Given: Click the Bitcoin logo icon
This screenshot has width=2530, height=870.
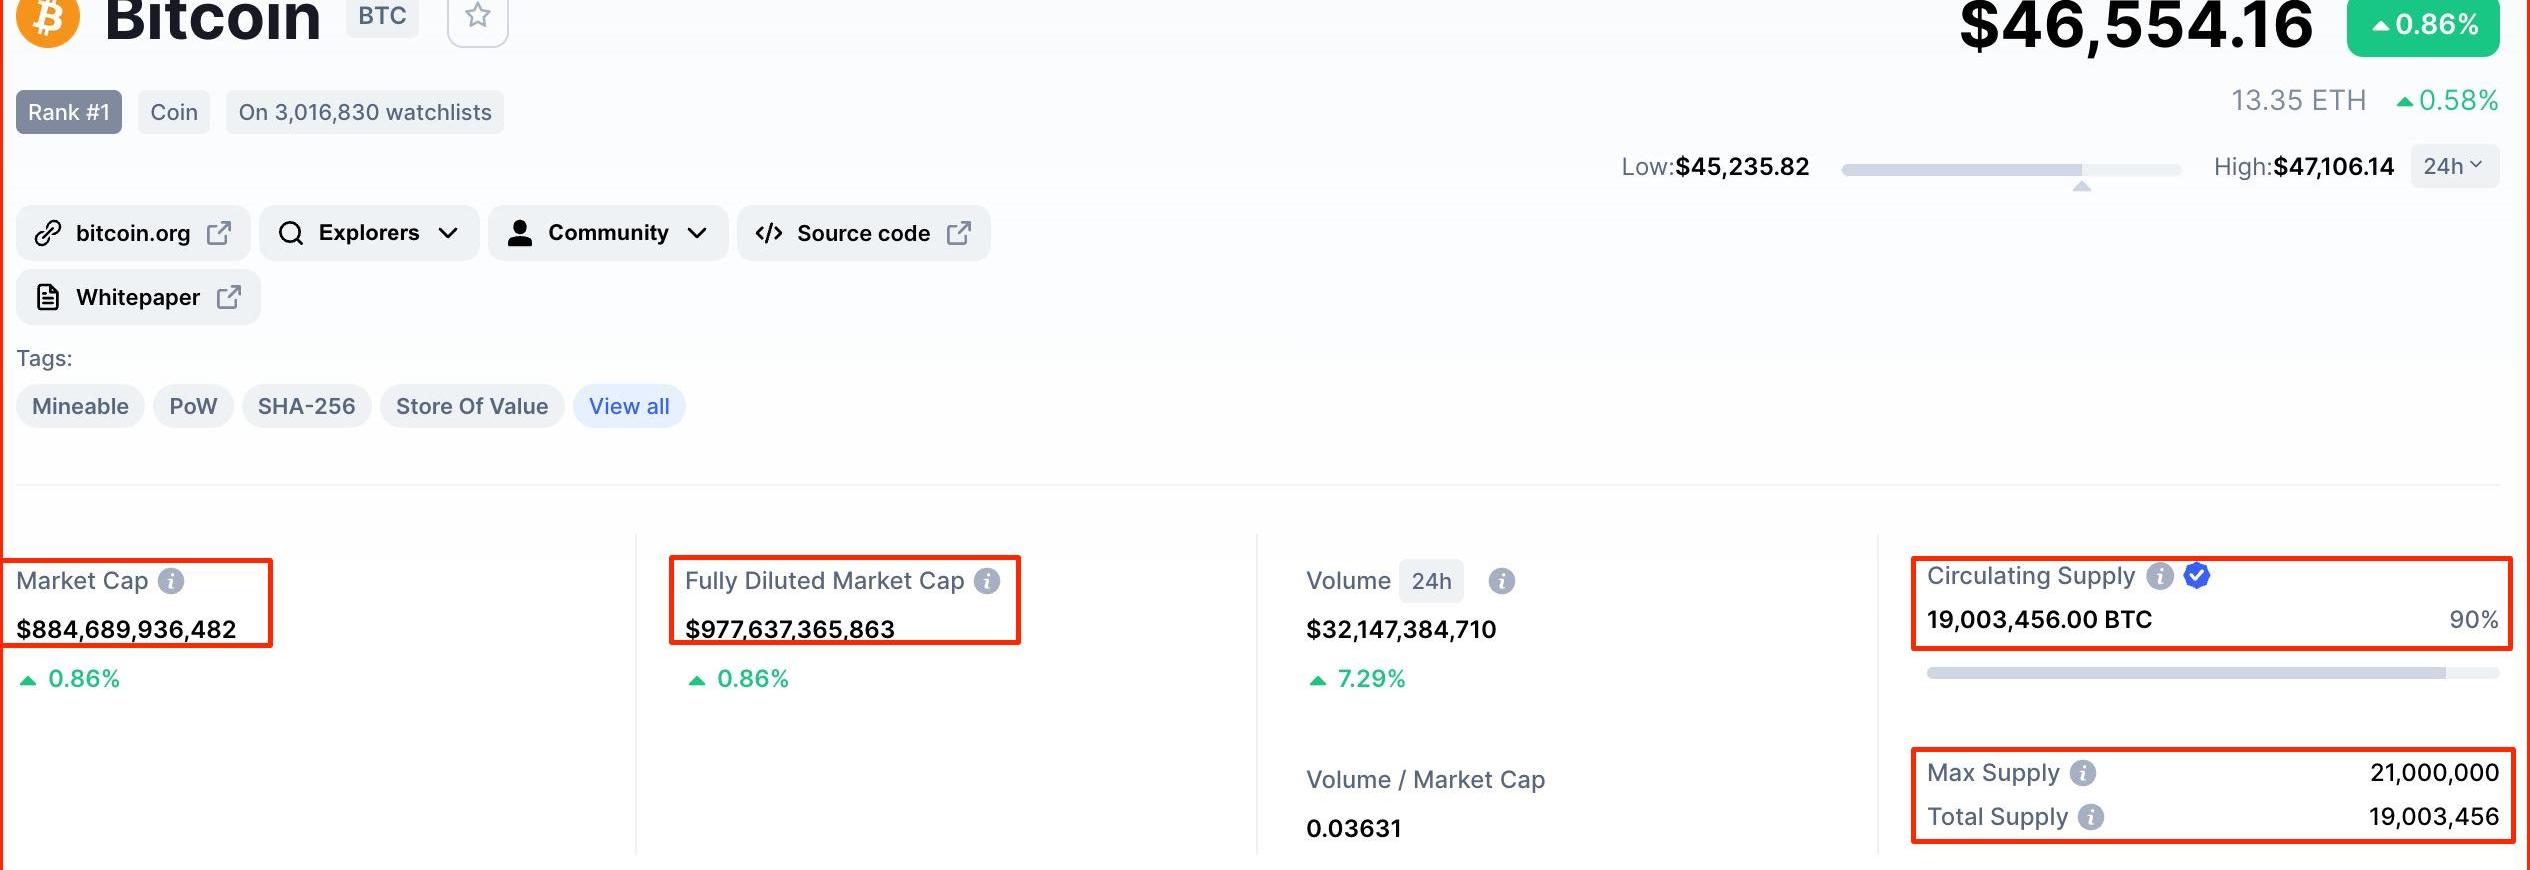Looking at the screenshot, I should [x=48, y=18].
